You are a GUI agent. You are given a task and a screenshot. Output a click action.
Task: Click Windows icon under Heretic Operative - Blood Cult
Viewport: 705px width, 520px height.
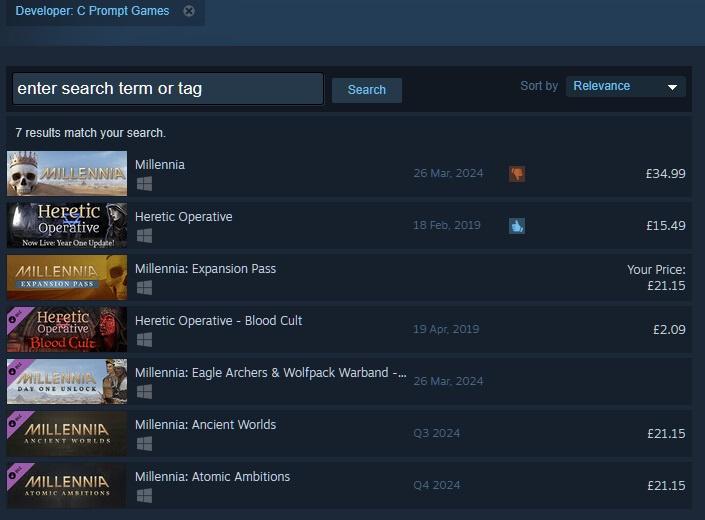tap(144, 340)
